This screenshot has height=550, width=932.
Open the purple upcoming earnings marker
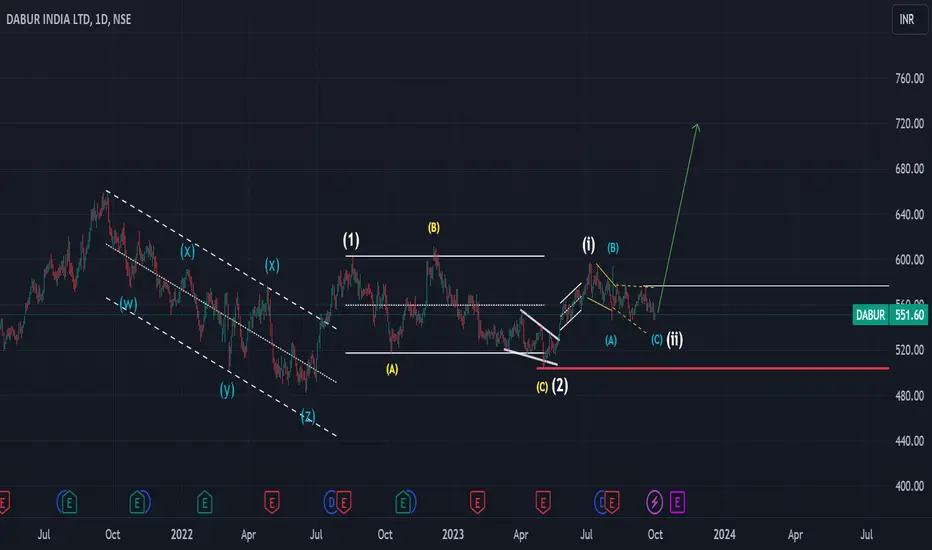click(677, 502)
